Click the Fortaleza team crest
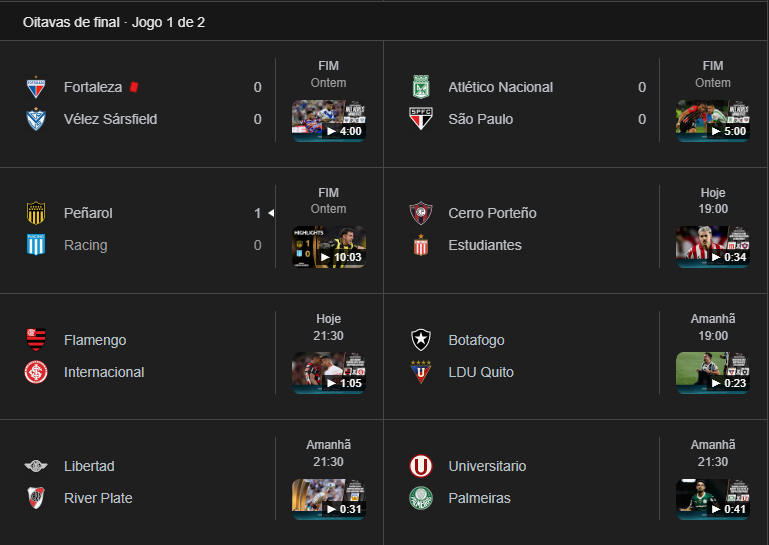The width and height of the screenshot is (769, 545). point(36,87)
